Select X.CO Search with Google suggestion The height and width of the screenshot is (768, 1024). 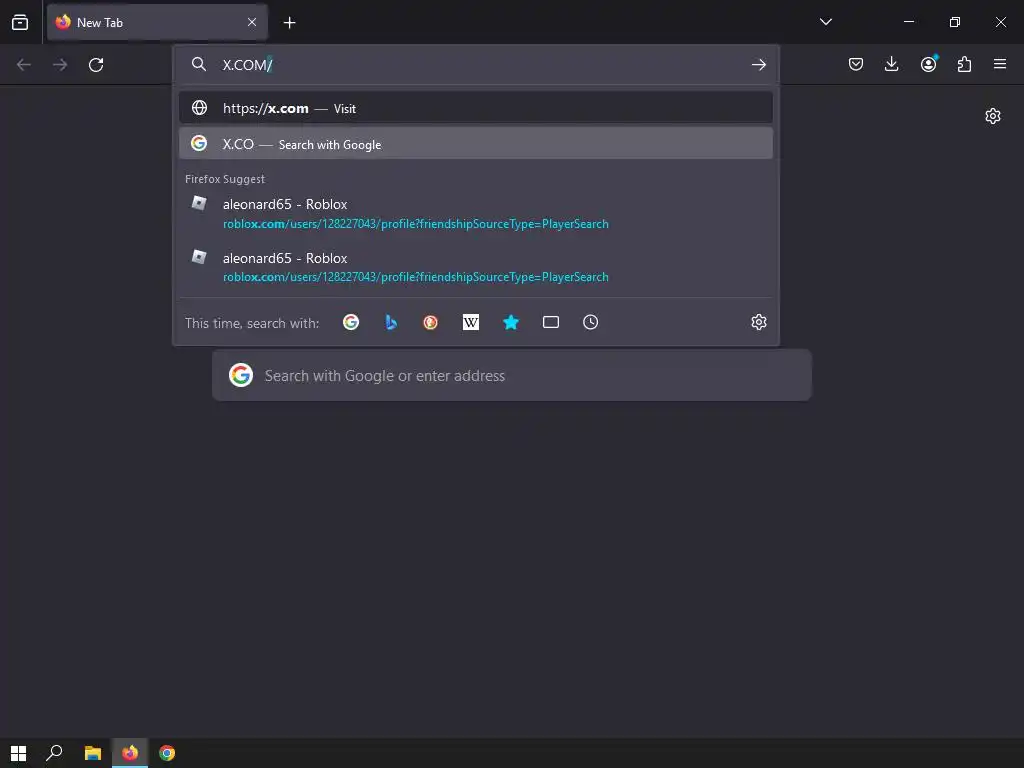click(x=475, y=144)
